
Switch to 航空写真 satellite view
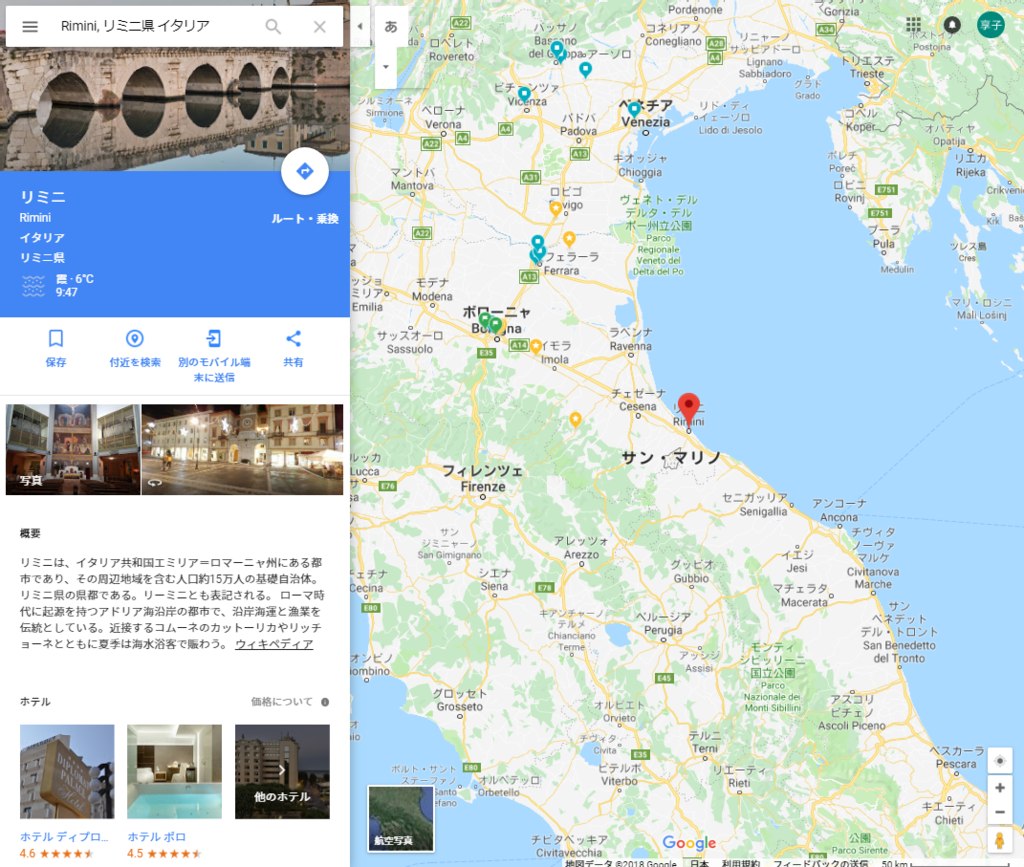point(400,818)
